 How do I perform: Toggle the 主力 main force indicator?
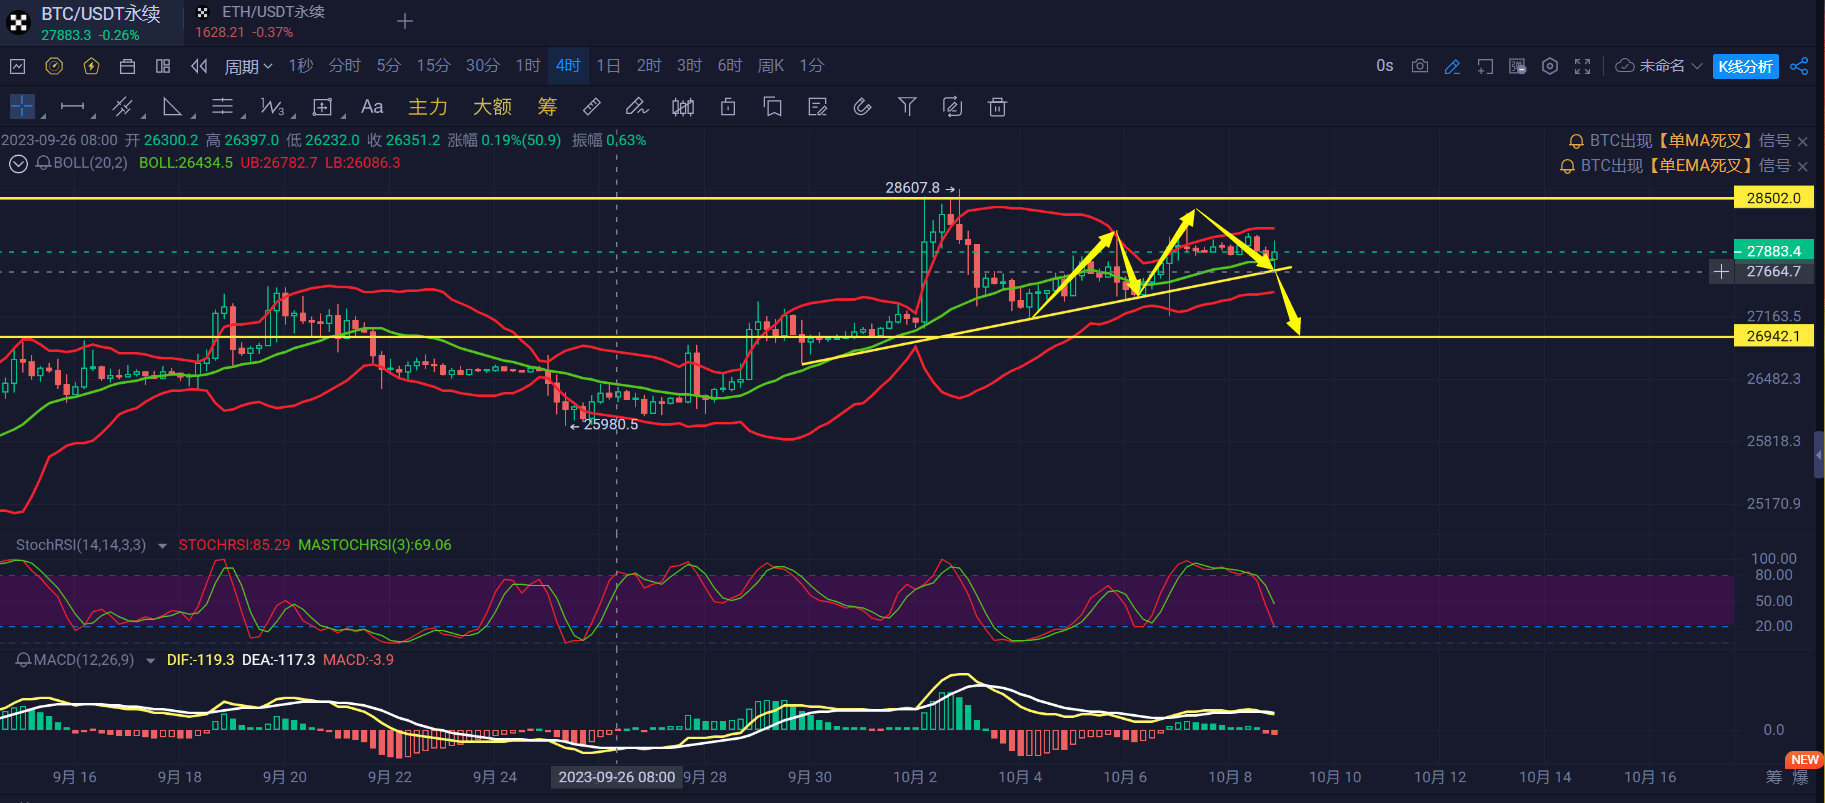coord(427,106)
